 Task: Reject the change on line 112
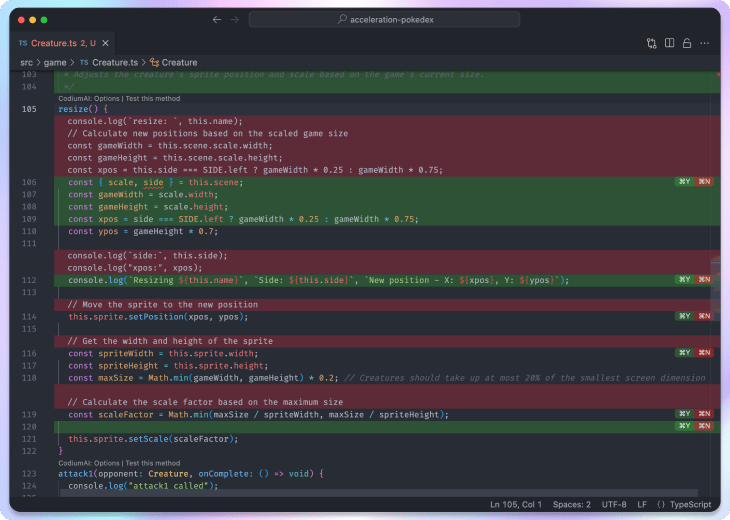pos(704,280)
